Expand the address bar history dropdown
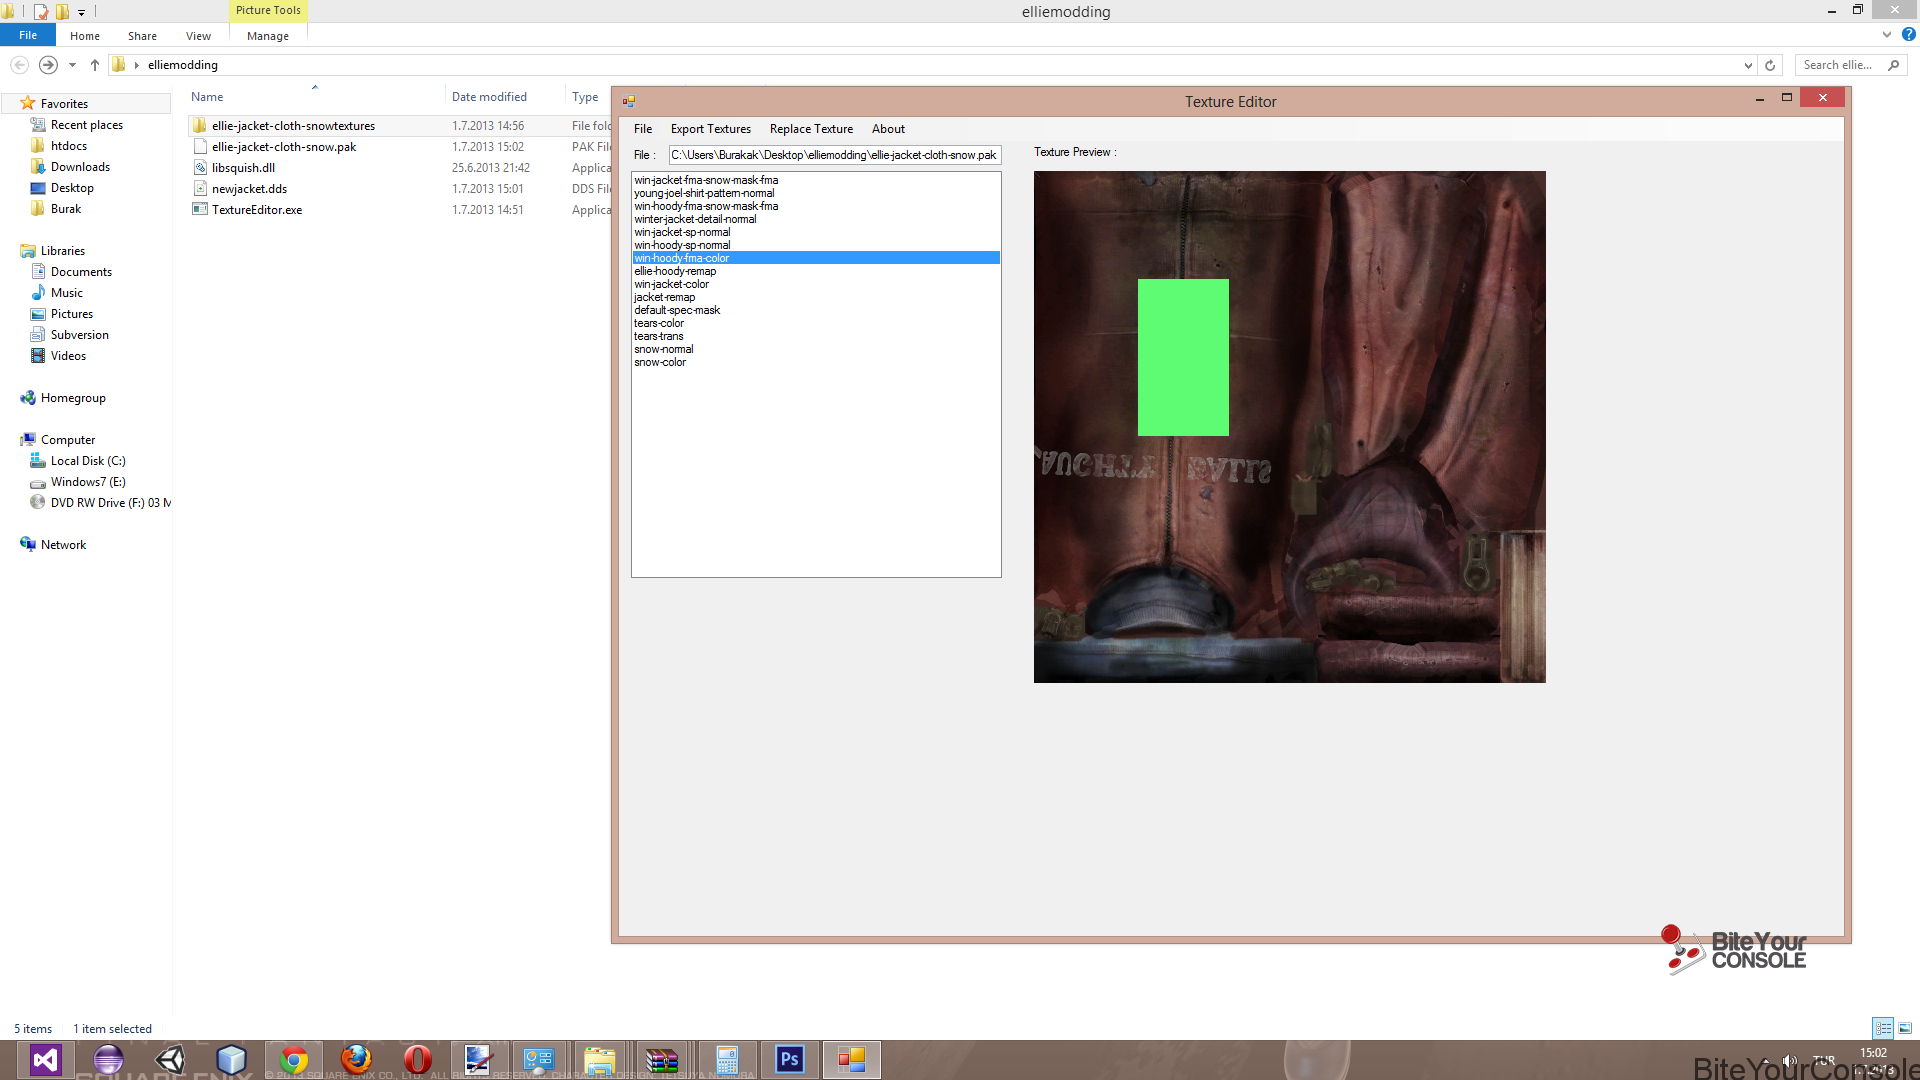 click(x=1748, y=65)
